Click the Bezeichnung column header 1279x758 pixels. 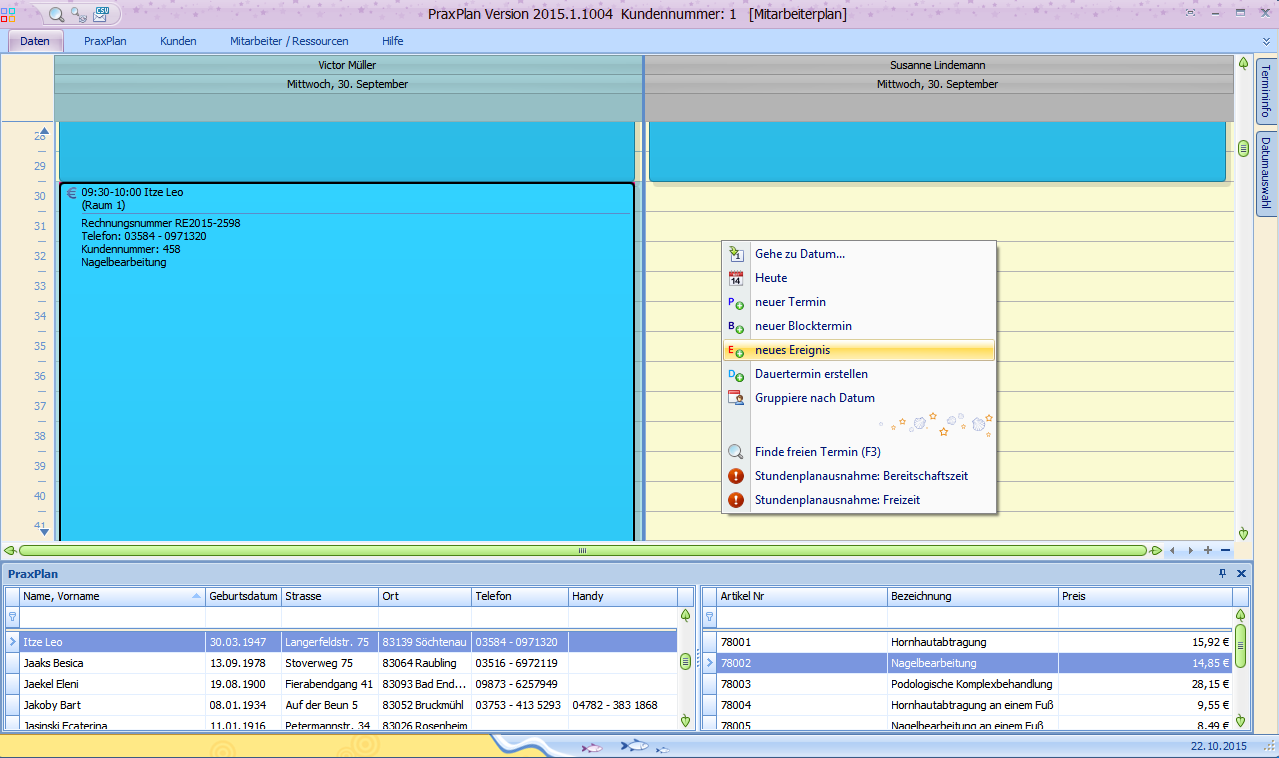point(972,596)
